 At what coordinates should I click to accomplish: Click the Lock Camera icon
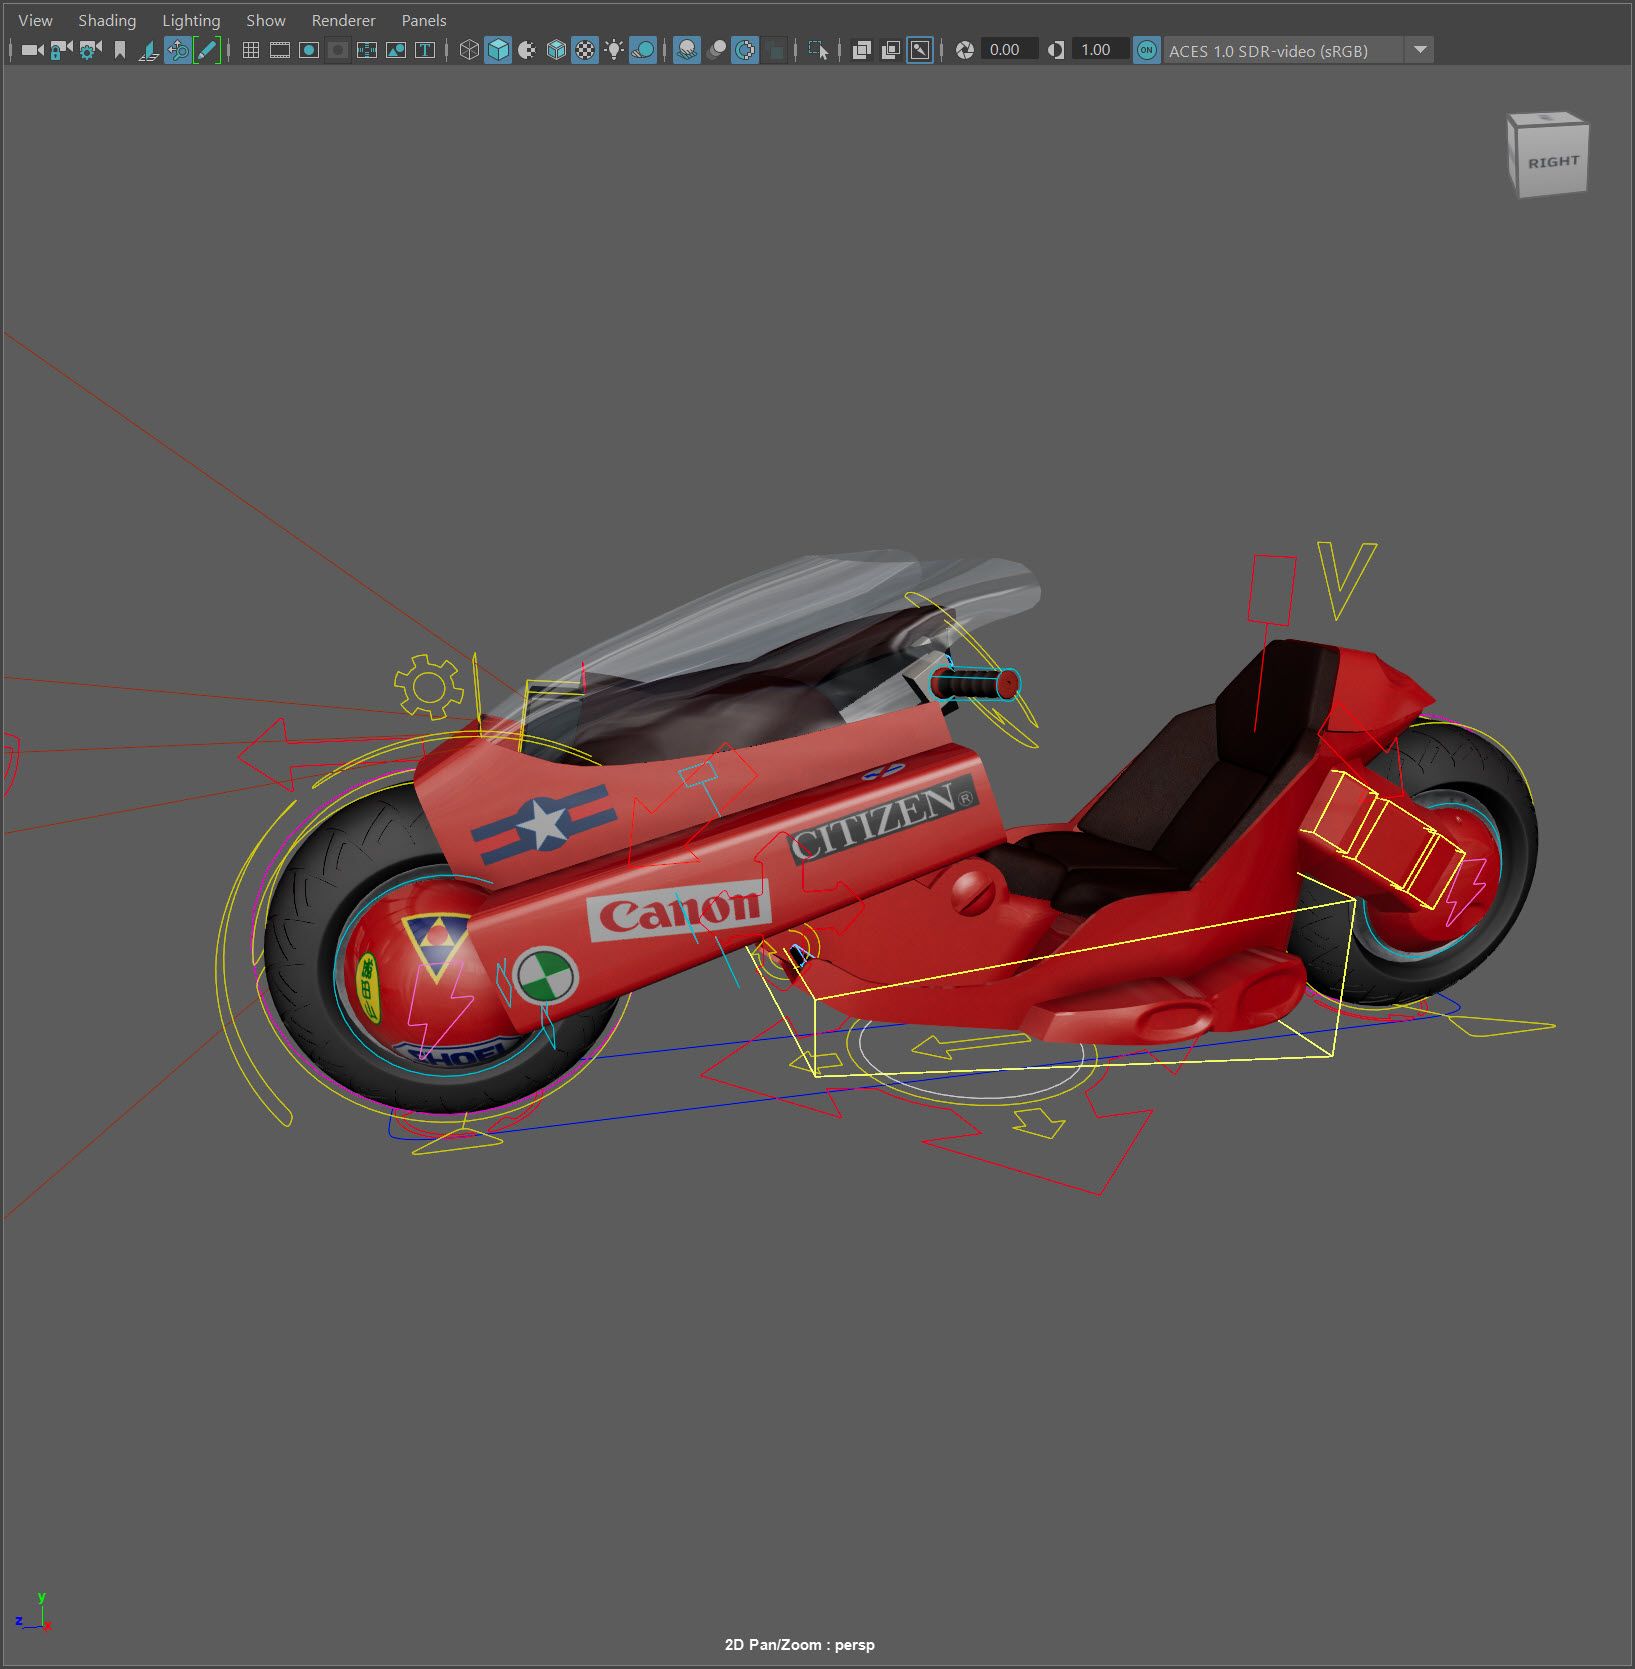[x=61, y=50]
